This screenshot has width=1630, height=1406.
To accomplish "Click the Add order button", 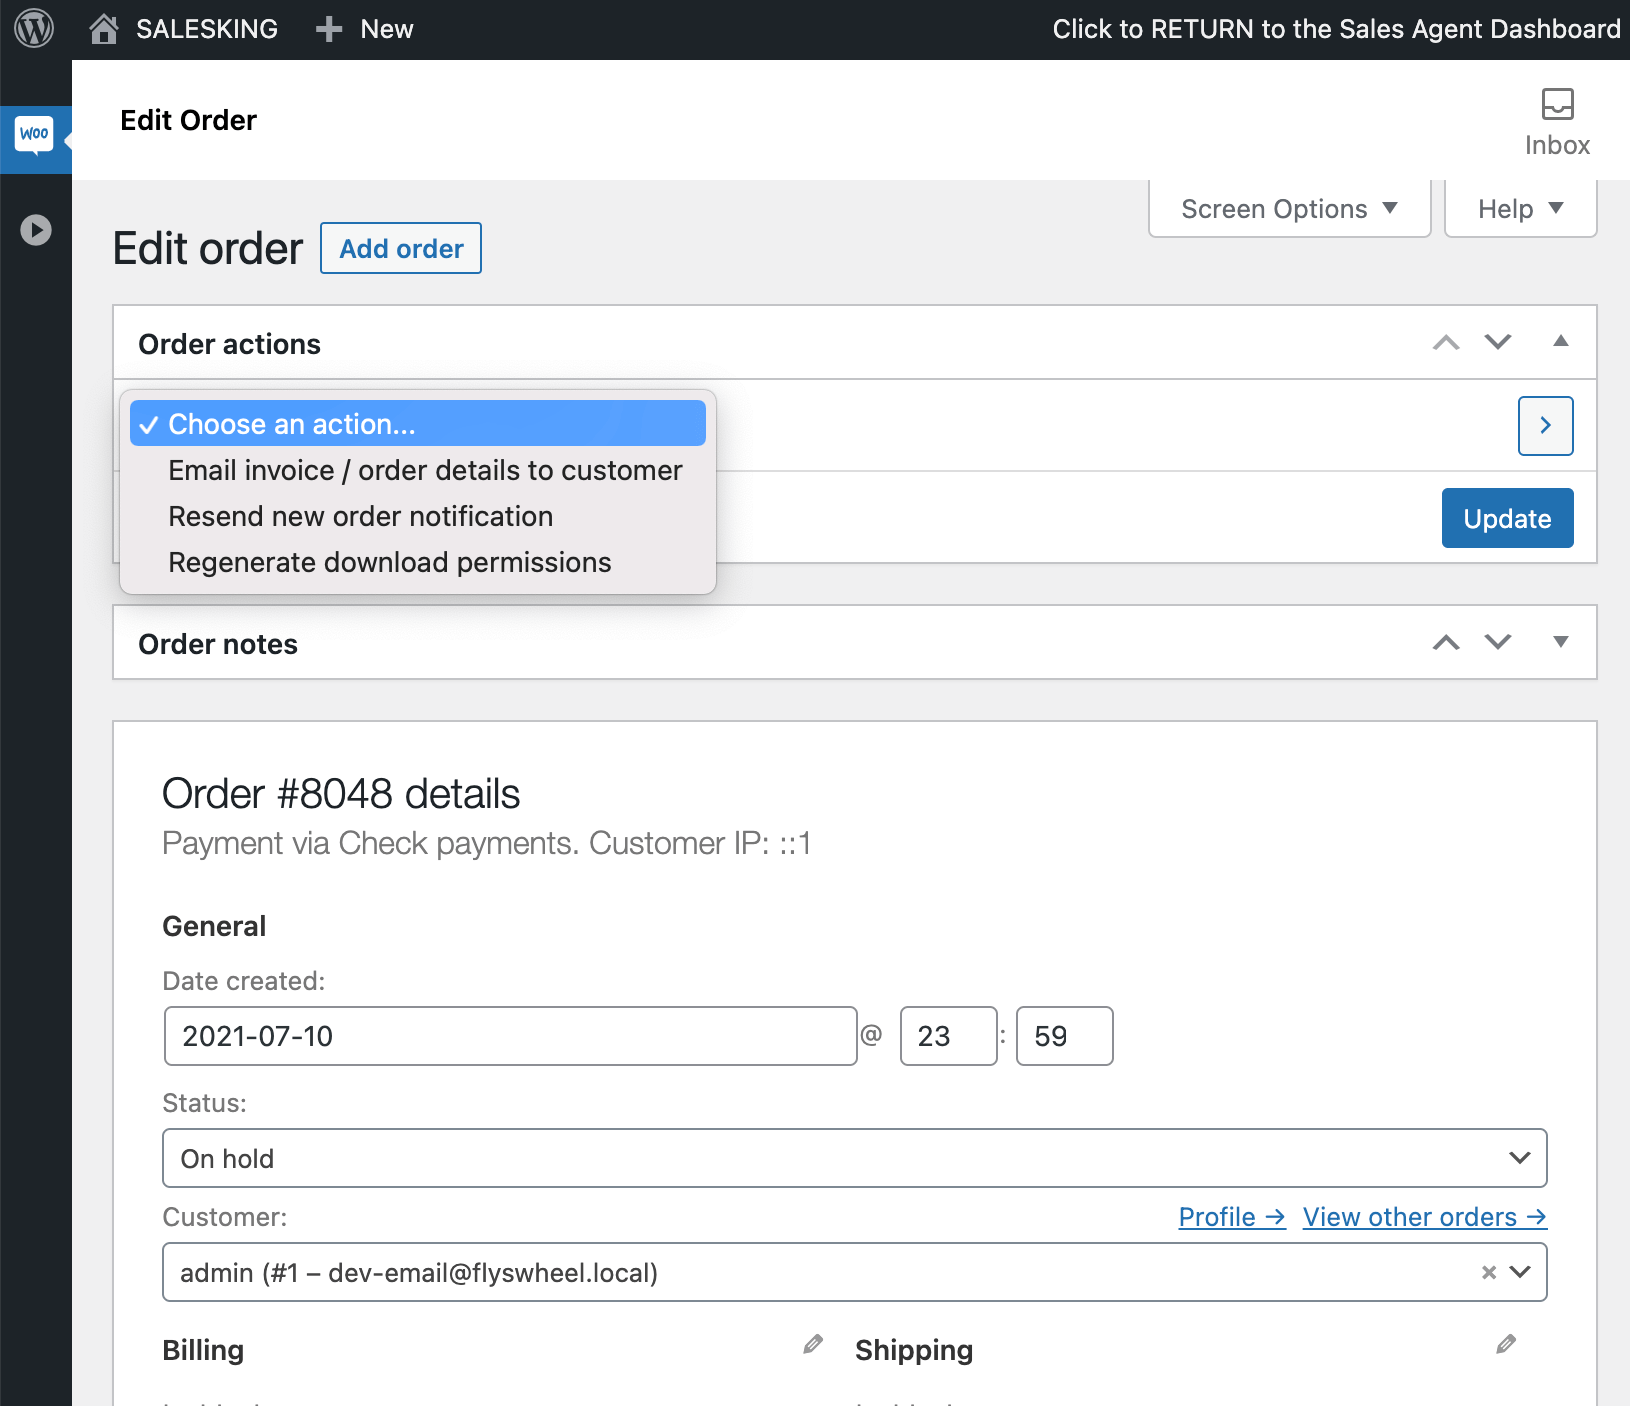I will pos(401,248).
